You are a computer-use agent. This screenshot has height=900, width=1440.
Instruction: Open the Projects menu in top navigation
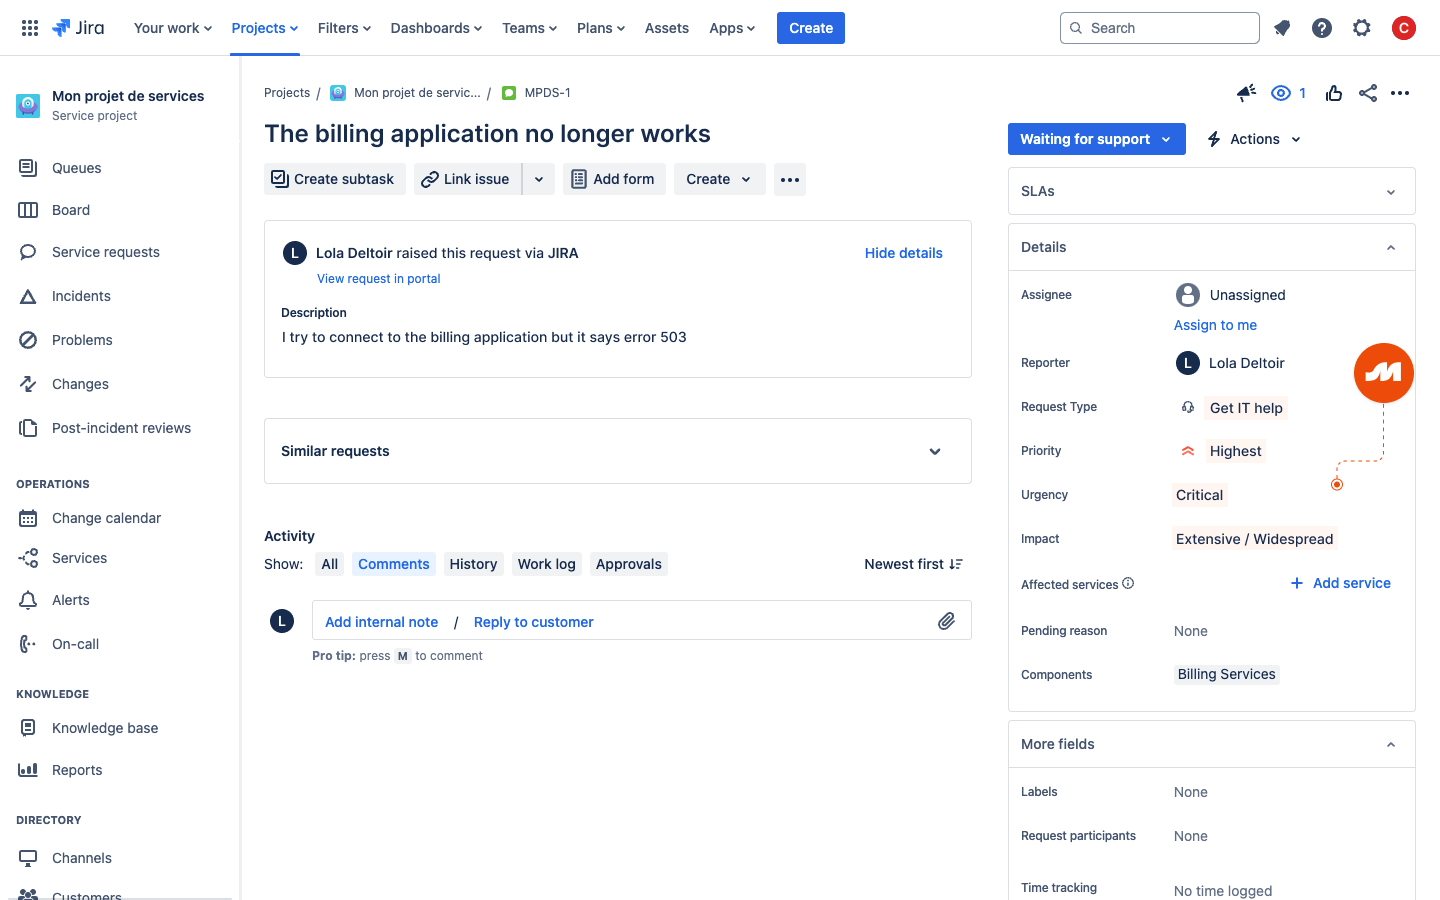pyautogui.click(x=265, y=28)
